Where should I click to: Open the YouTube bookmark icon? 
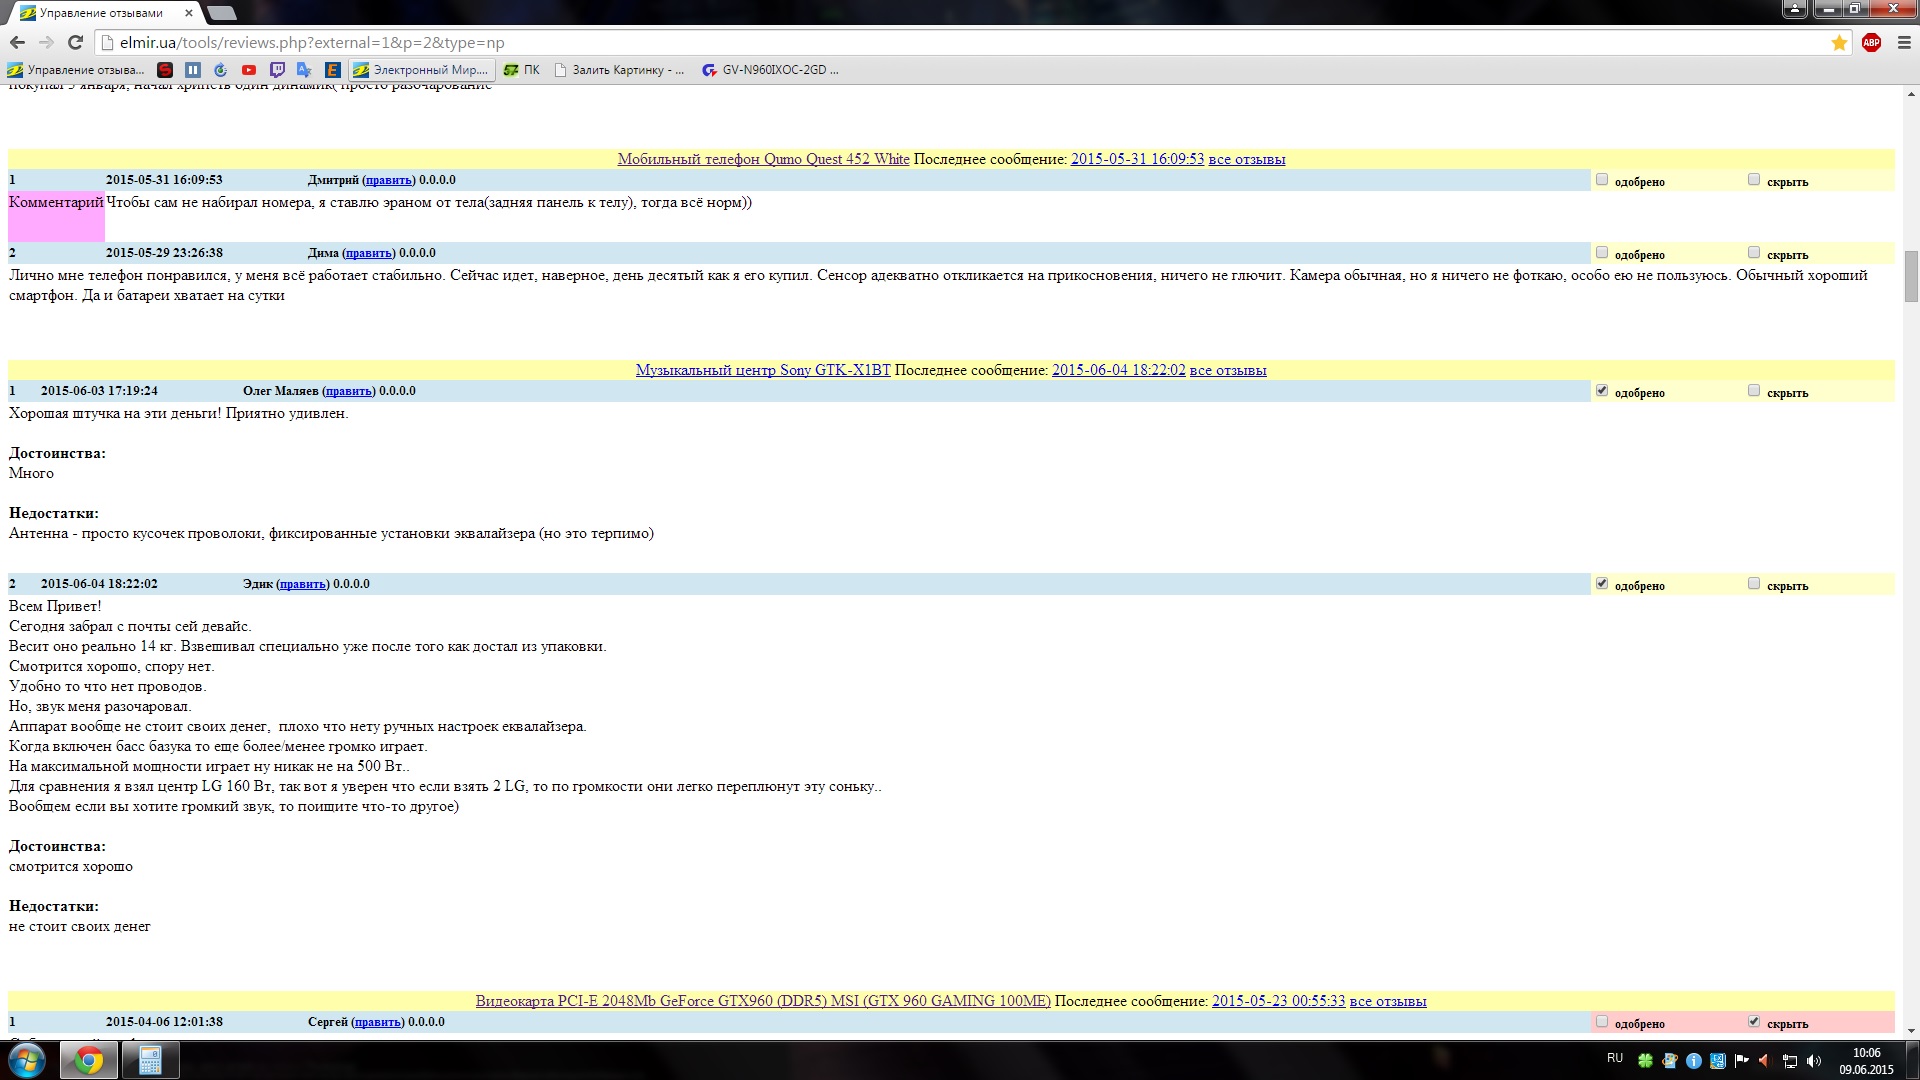tap(249, 70)
